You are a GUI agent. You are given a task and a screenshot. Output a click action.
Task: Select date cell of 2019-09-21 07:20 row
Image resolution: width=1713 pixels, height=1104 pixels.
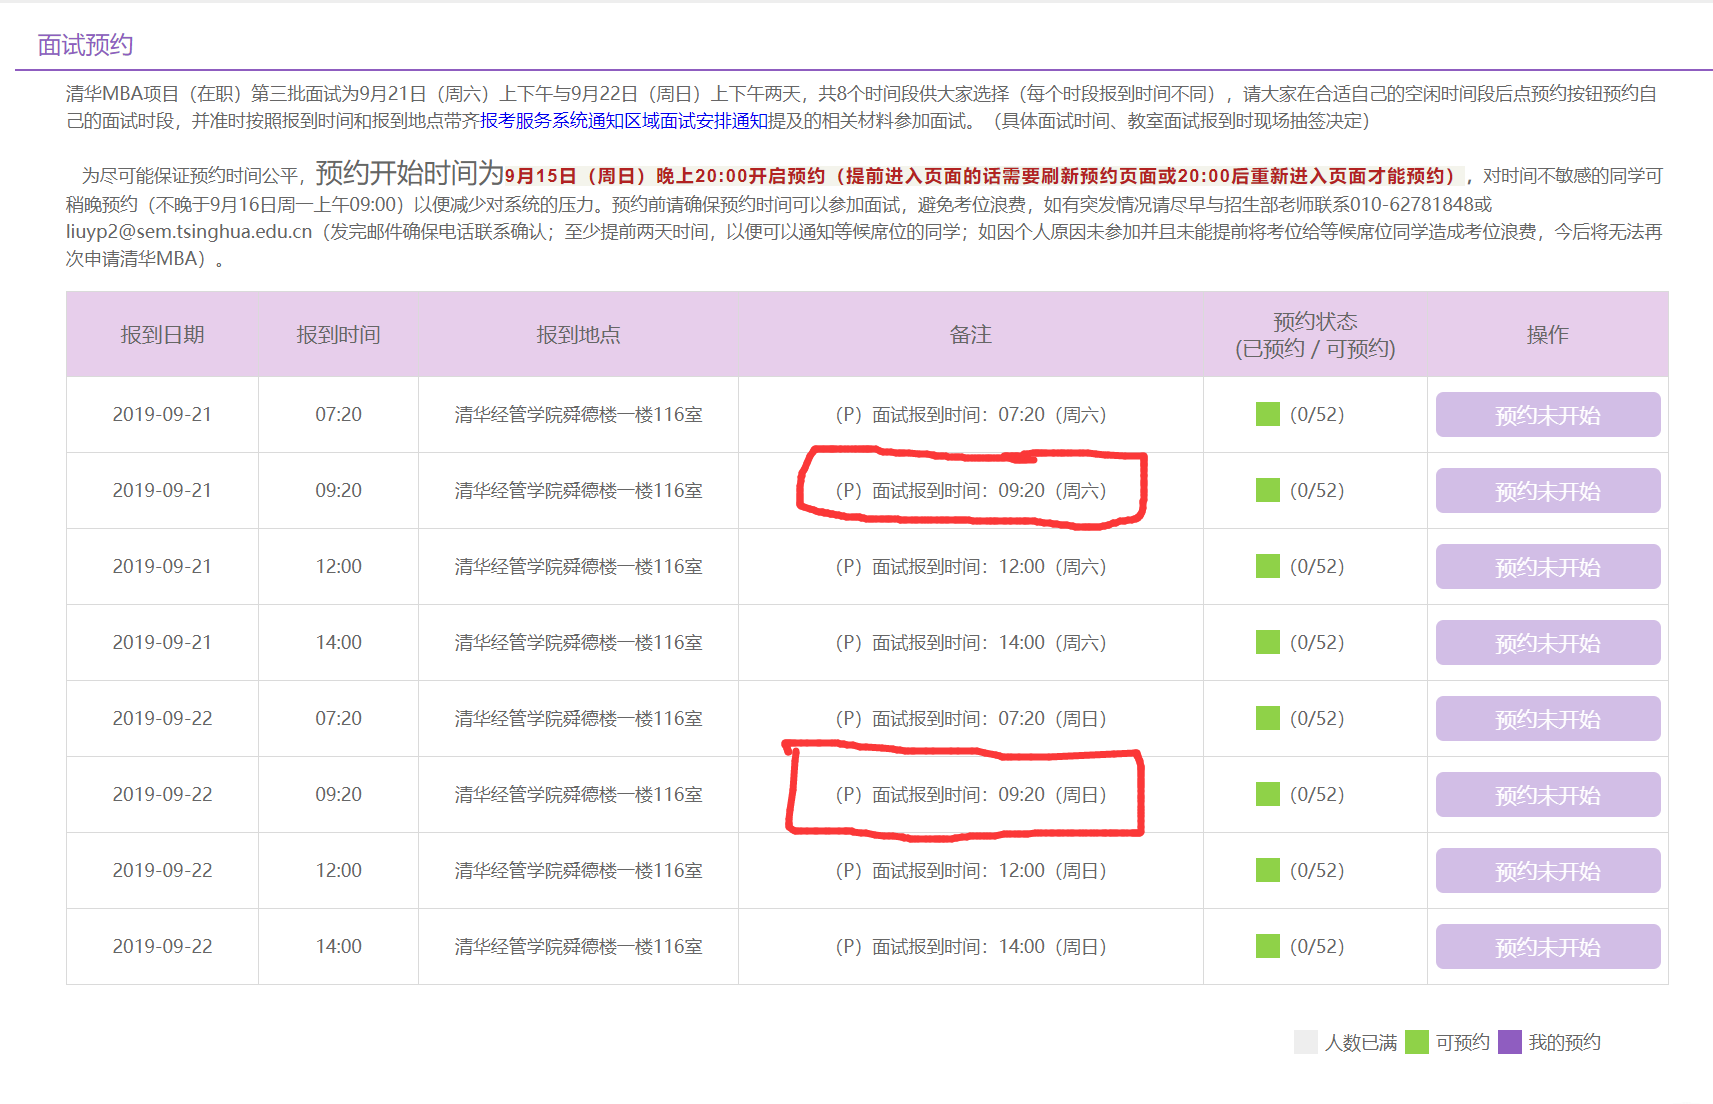tap(162, 414)
